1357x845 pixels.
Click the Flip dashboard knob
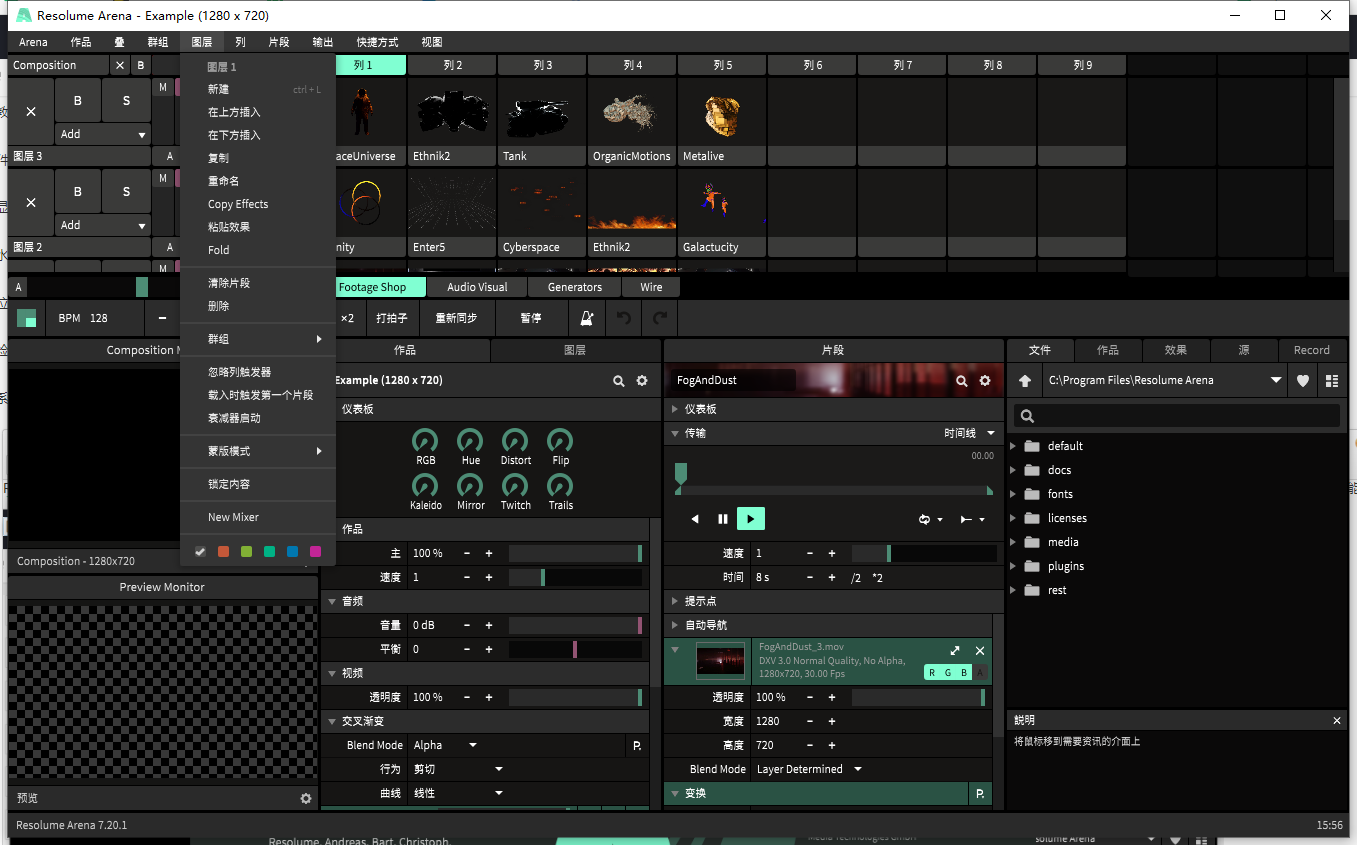pos(560,440)
